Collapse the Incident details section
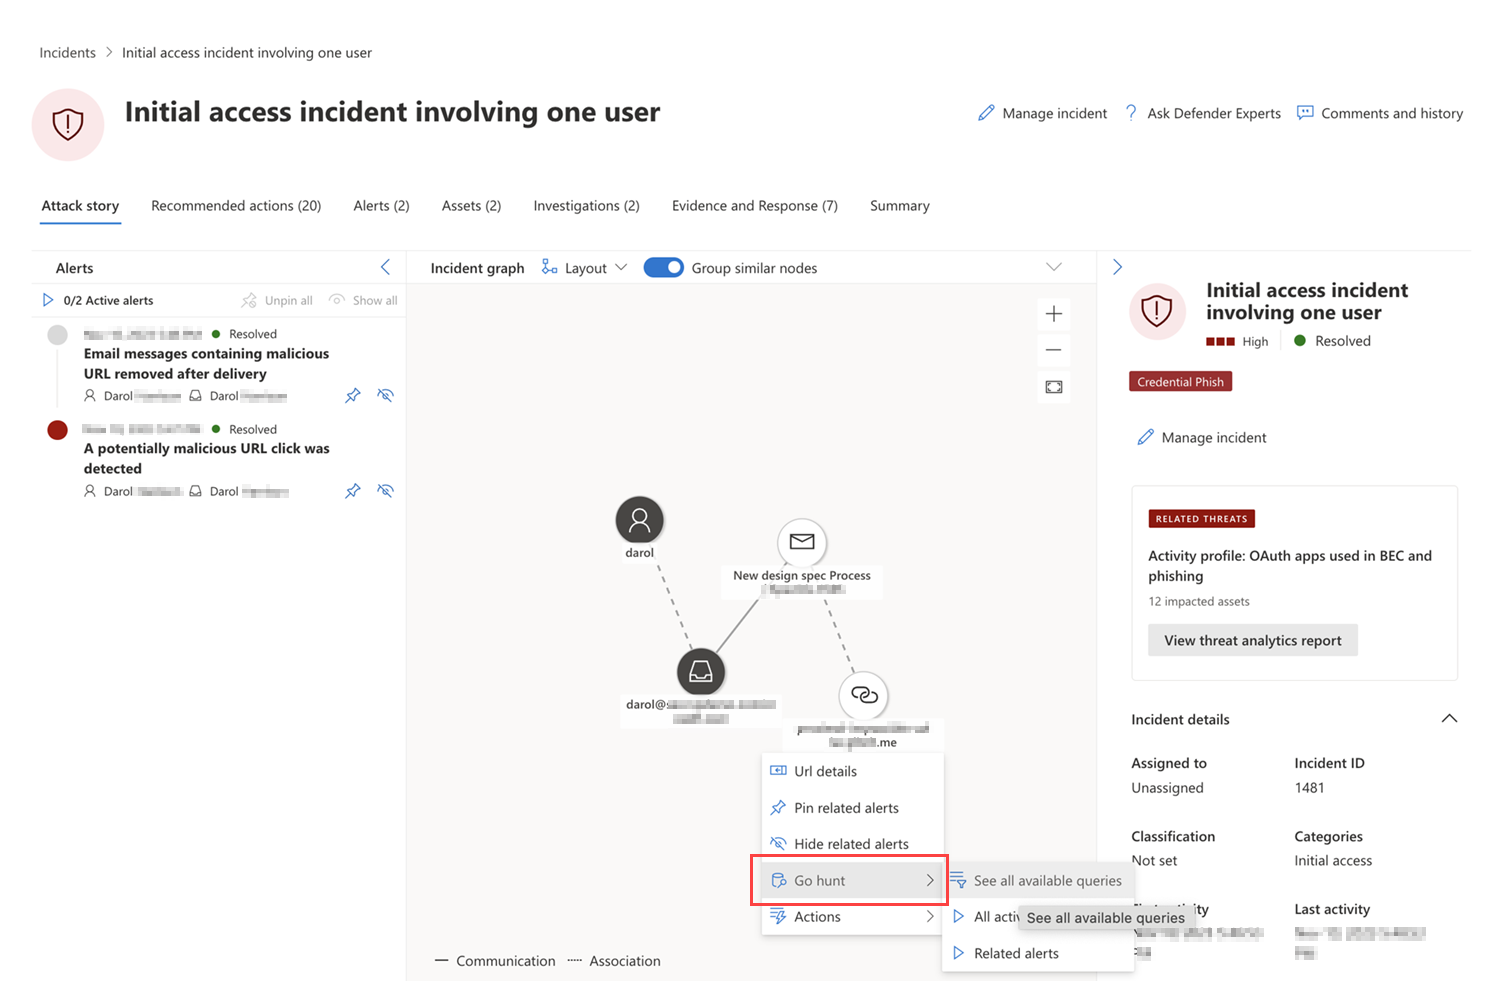The width and height of the screenshot is (1501, 981). point(1449,719)
